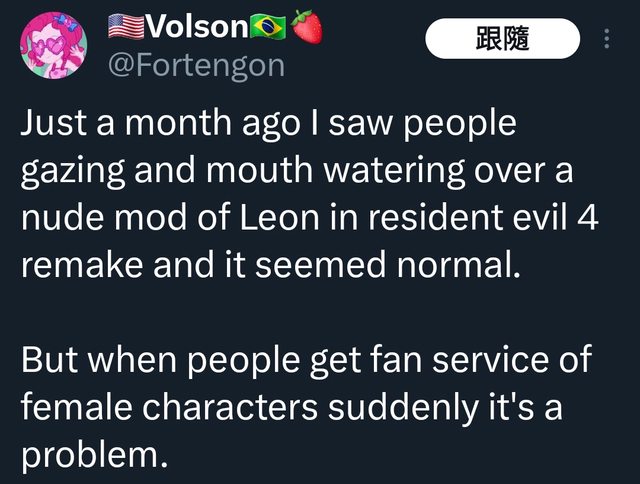Viewport: 640px width, 484px height.
Task: Click the word "remake" in the tweet
Action: tap(71, 264)
